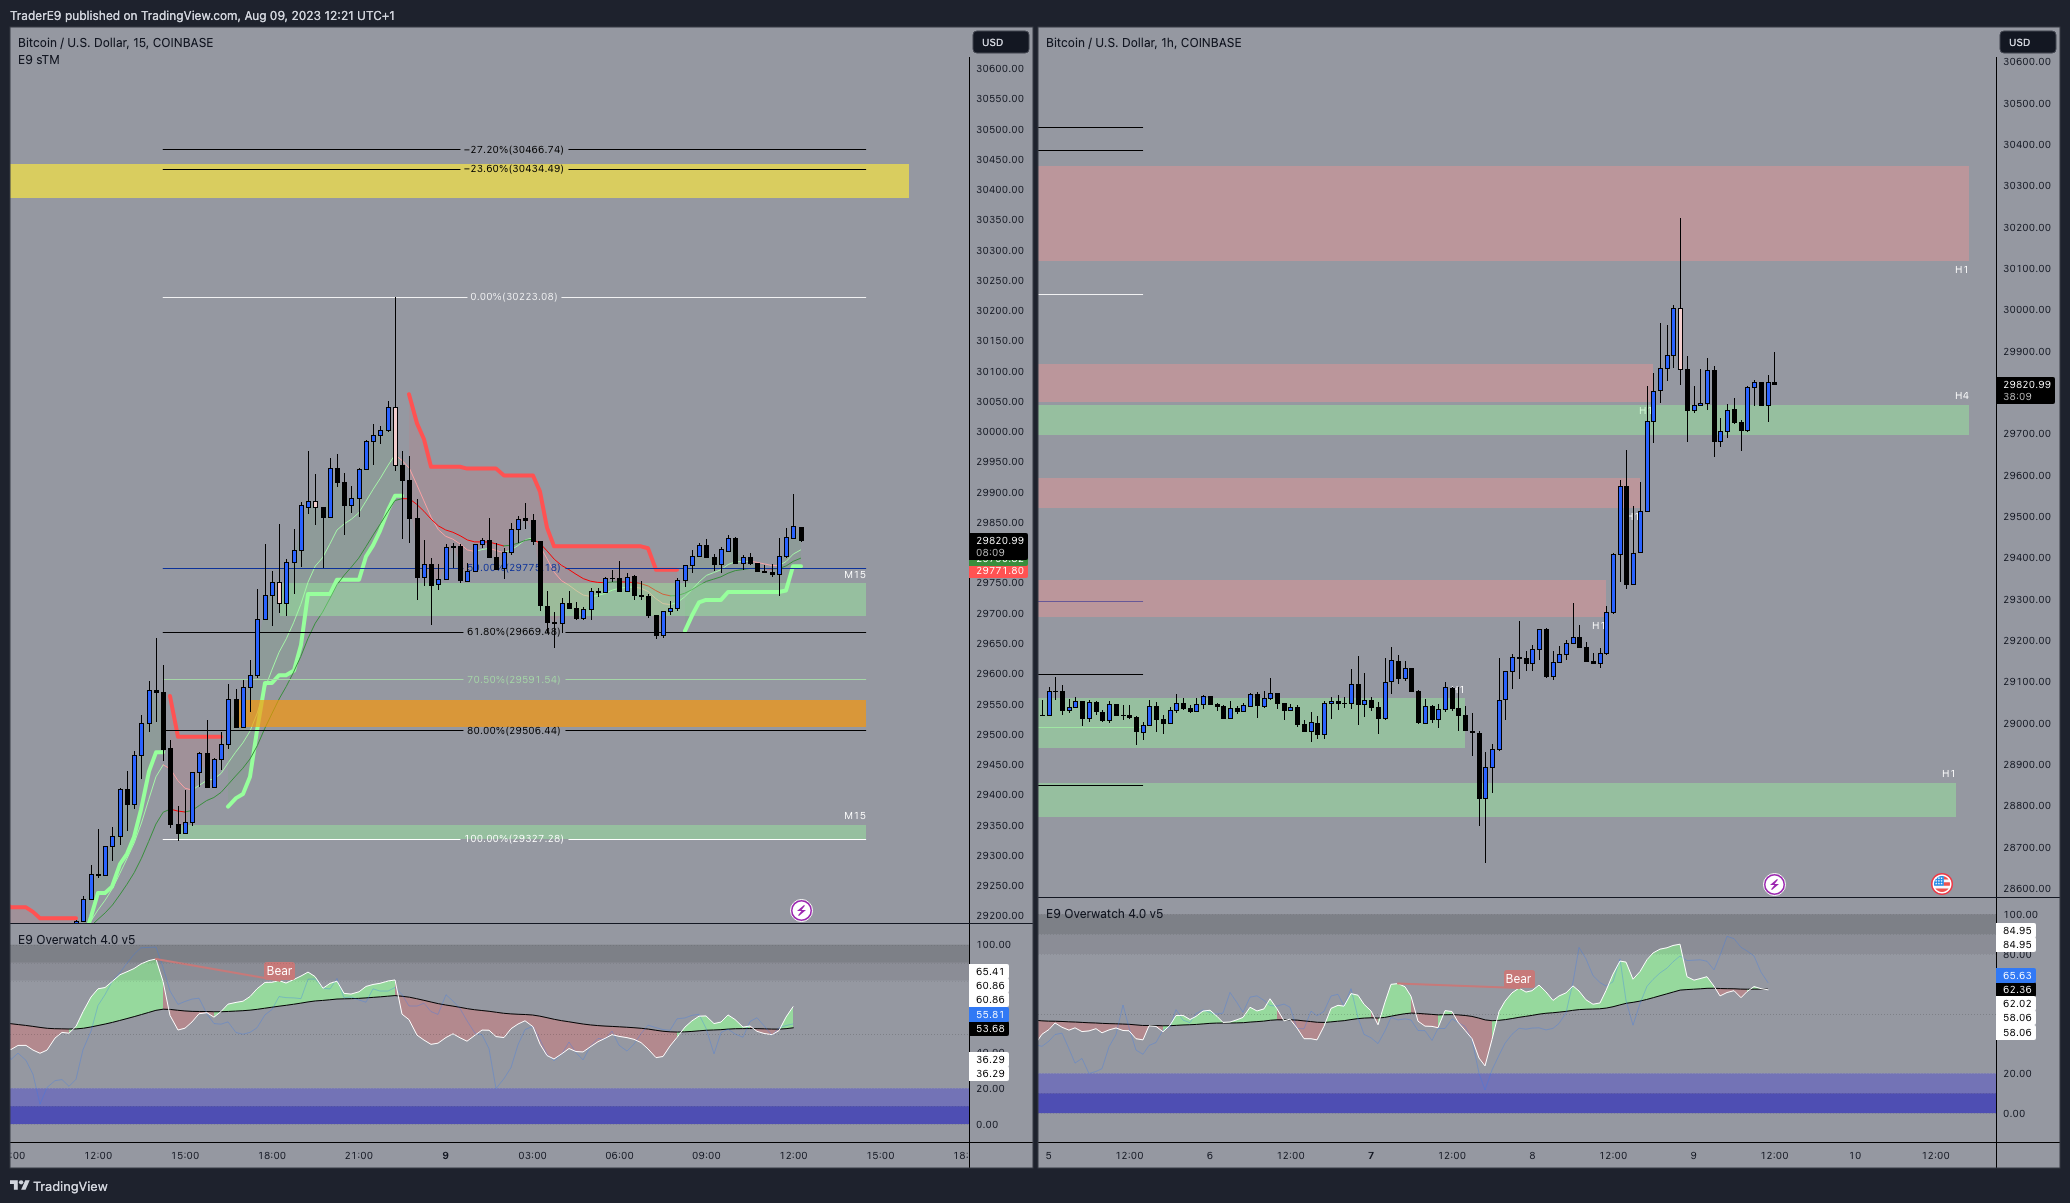Select the -27.20%(30466.74) Fibonacci label
The height and width of the screenshot is (1203, 2070).
point(514,149)
